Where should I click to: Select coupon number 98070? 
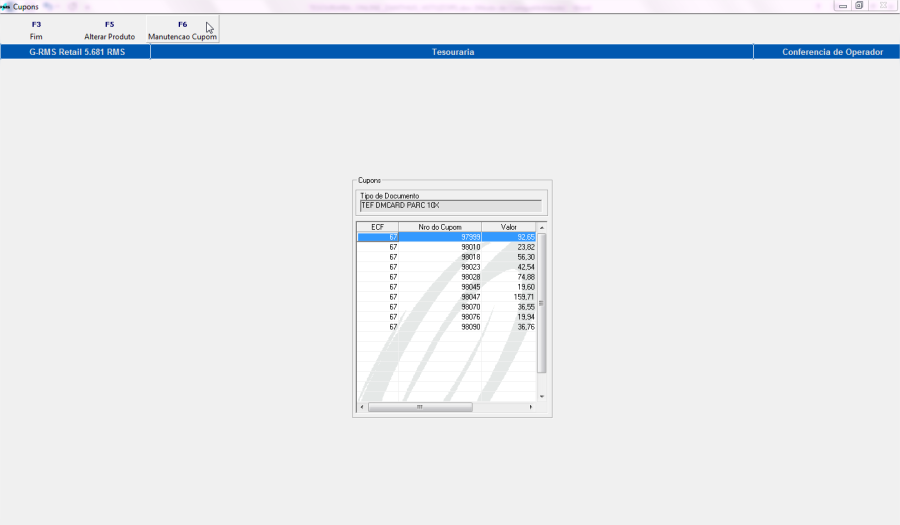click(x=440, y=307)
